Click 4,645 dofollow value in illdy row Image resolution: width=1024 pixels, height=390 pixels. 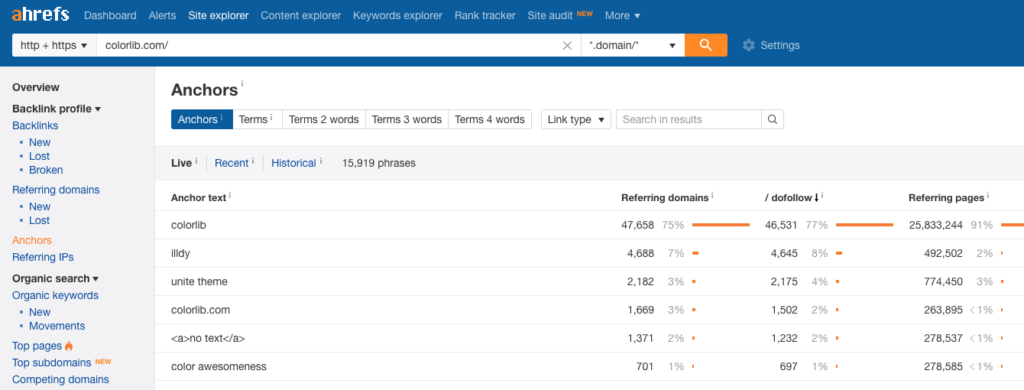click(x=784, y=253)
